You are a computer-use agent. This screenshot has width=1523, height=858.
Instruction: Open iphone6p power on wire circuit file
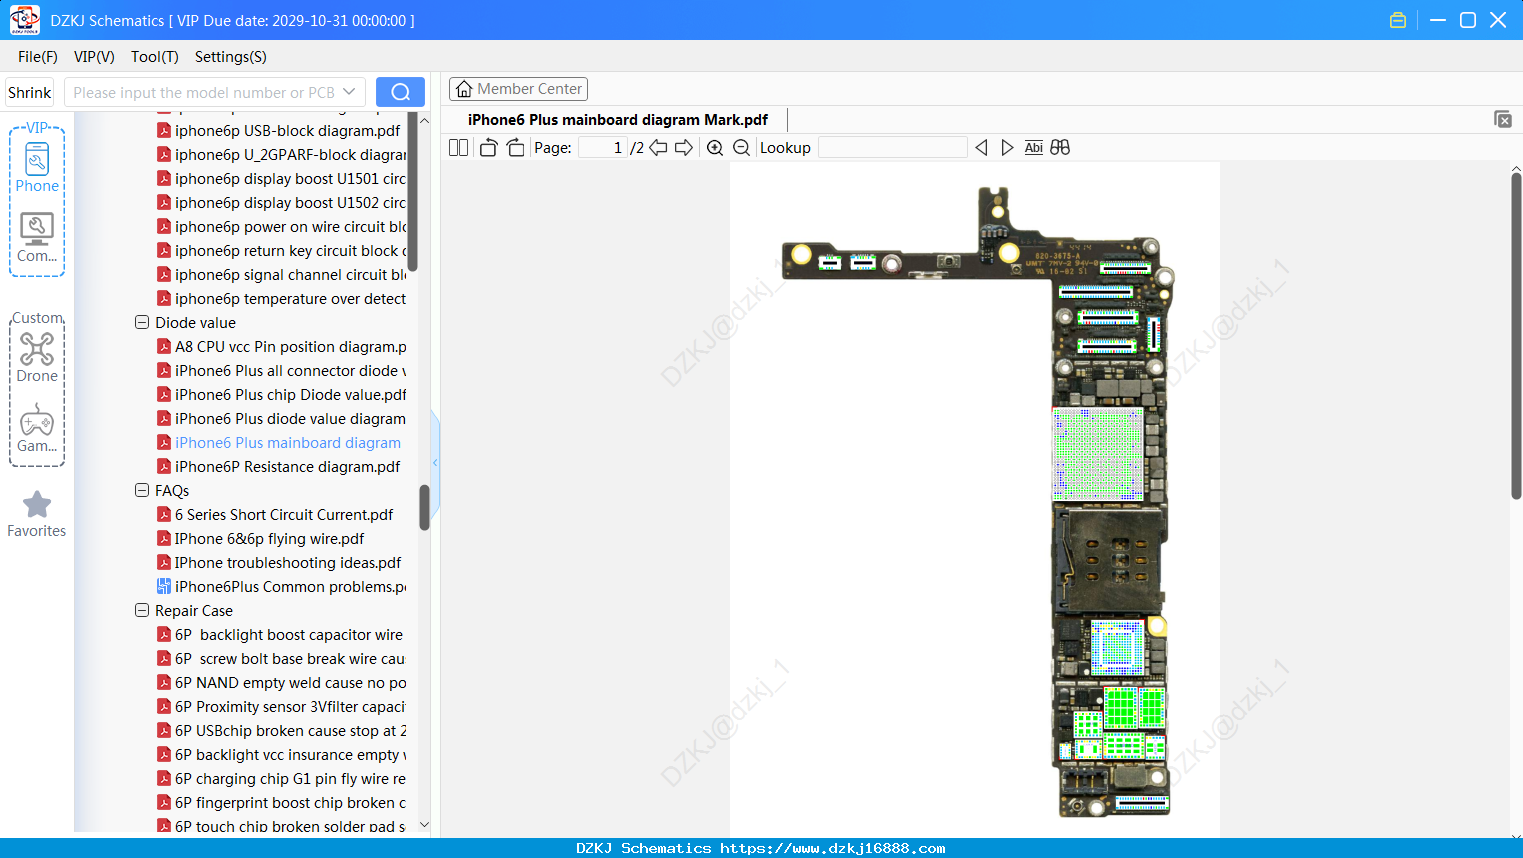(x=290, y=227)
